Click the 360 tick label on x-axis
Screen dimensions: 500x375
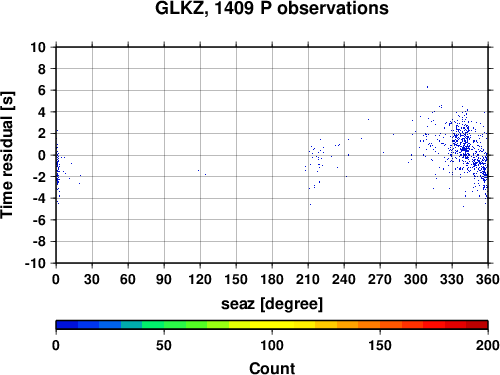[x=488, y=279]
